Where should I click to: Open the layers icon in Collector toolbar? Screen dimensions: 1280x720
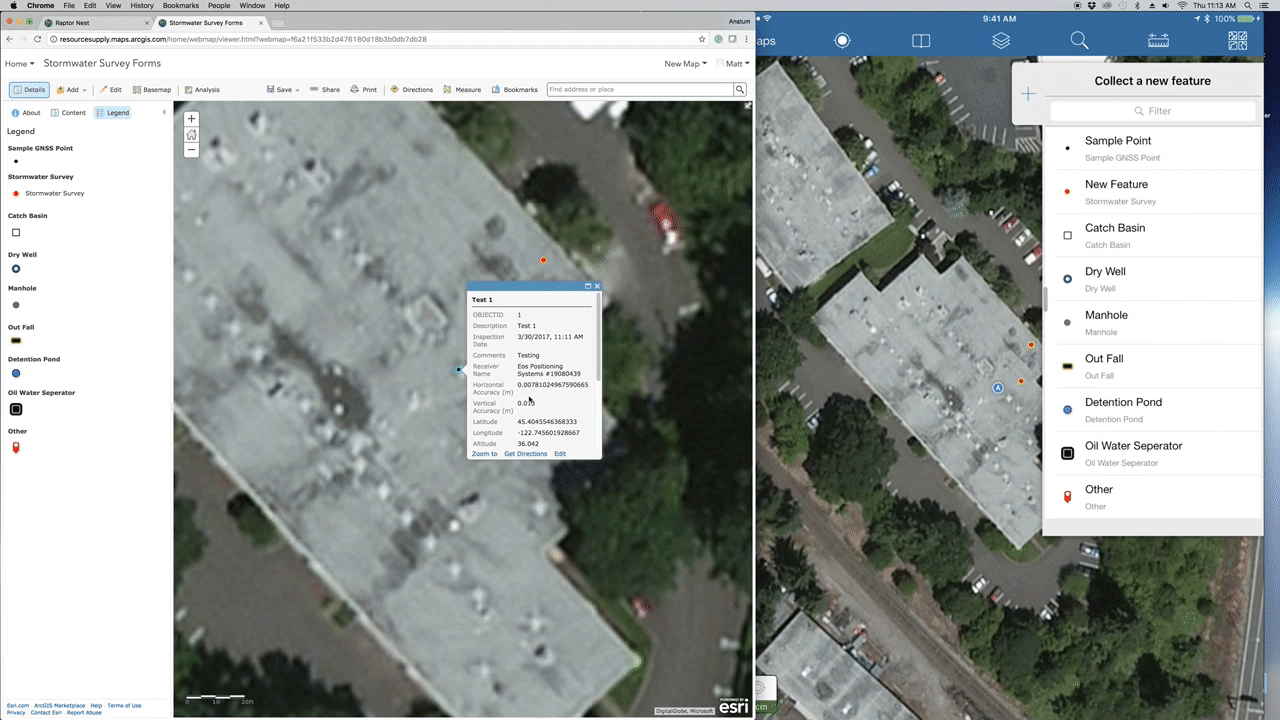pos(1001,41)
